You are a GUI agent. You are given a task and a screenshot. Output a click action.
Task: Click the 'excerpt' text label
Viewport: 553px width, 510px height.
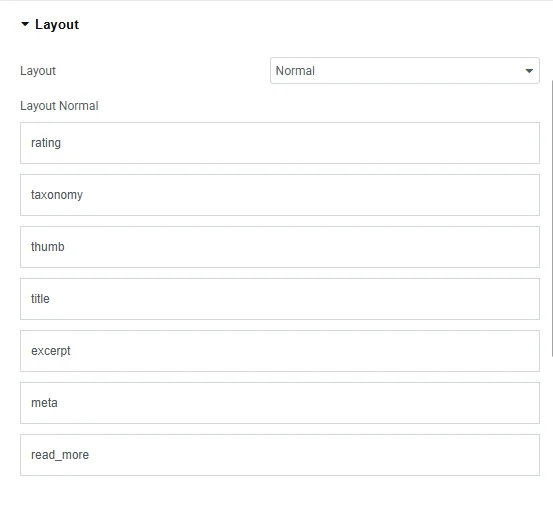click(51, 351)
